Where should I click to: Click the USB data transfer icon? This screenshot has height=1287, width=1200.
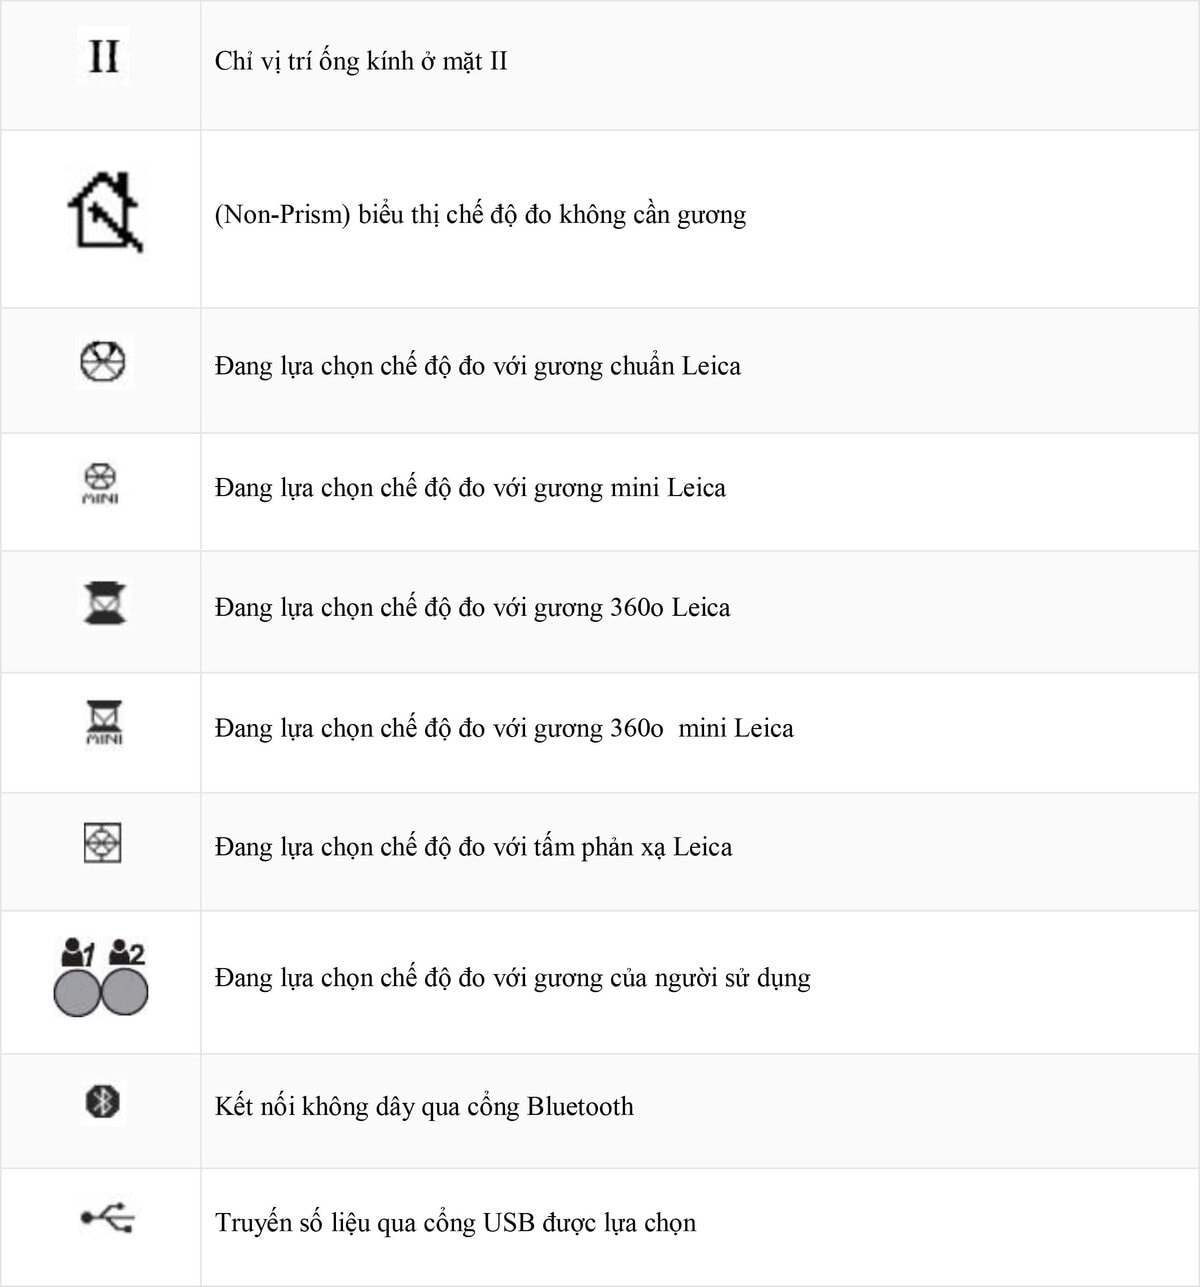107,1218
